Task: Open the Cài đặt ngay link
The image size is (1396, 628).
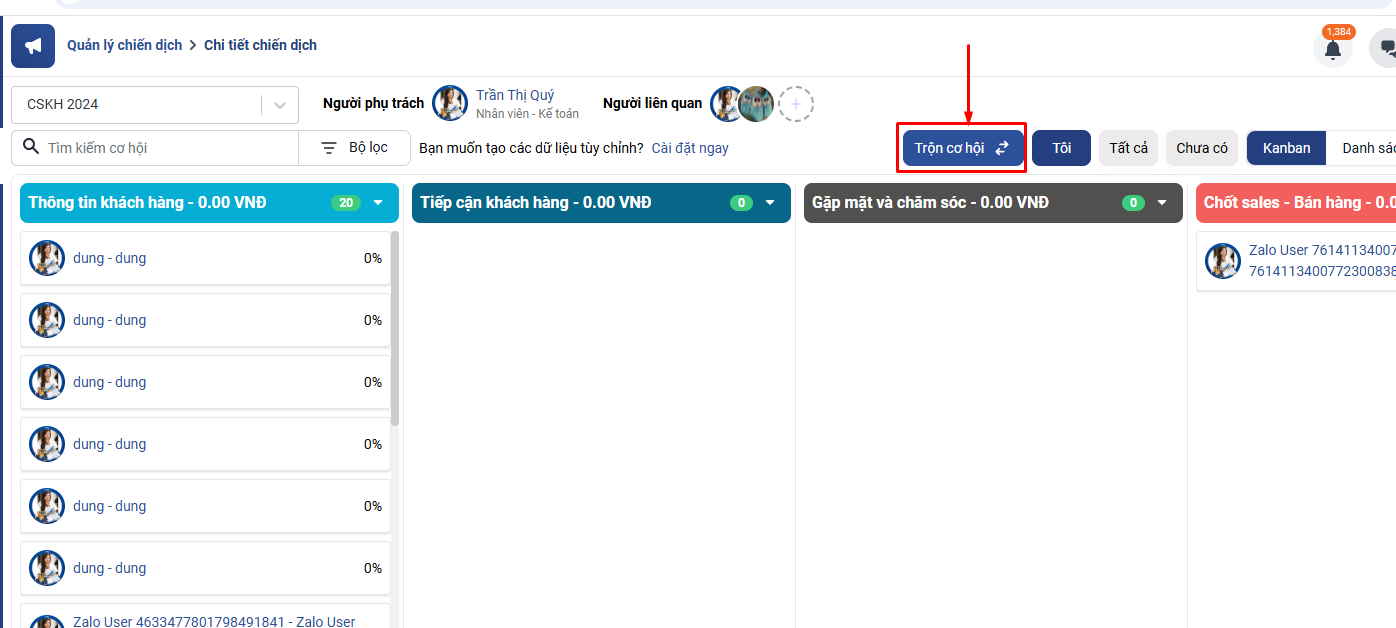Action: pyautogui.click(x=690, y=148)
